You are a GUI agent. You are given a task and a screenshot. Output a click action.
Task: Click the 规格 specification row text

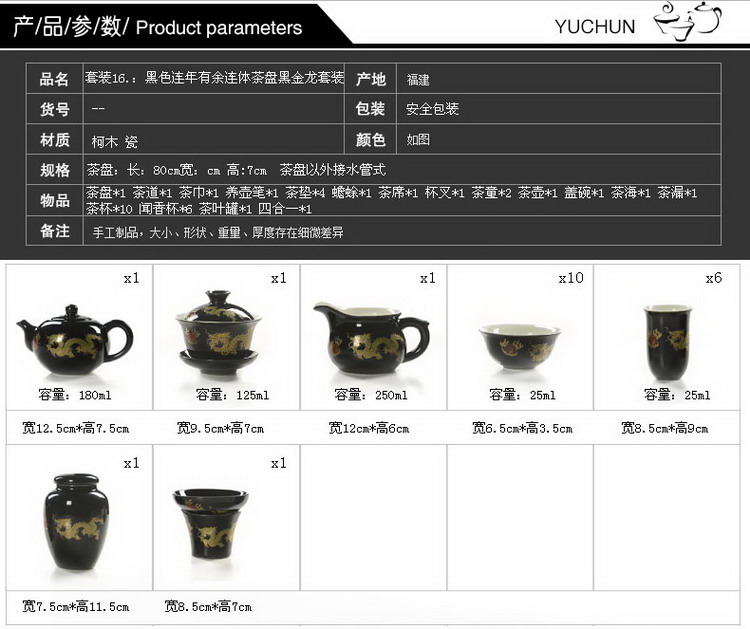click(236, 170)
